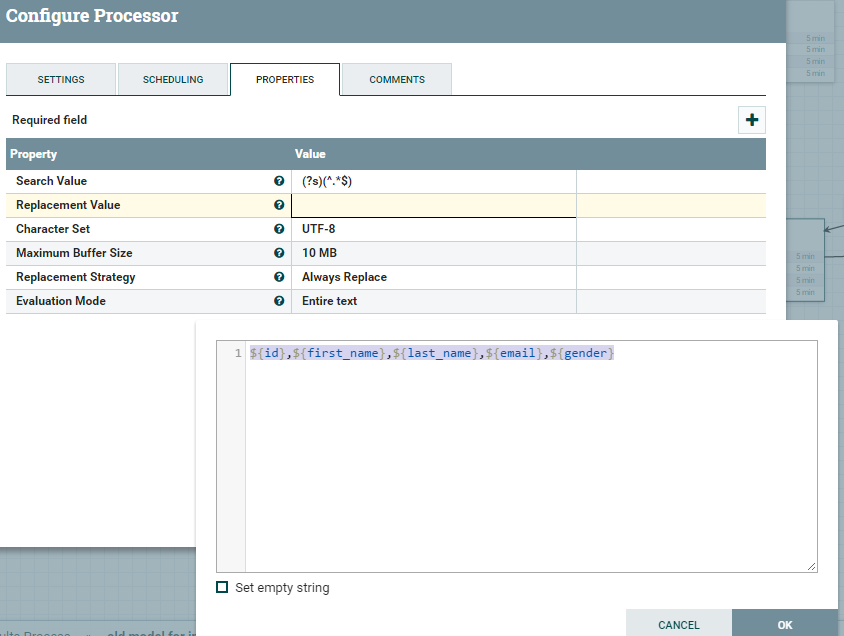Image resolution: width=844 pixels, height=636 pixels.
Task: Show help for Character Set property
Action: [x=279, y=229]
